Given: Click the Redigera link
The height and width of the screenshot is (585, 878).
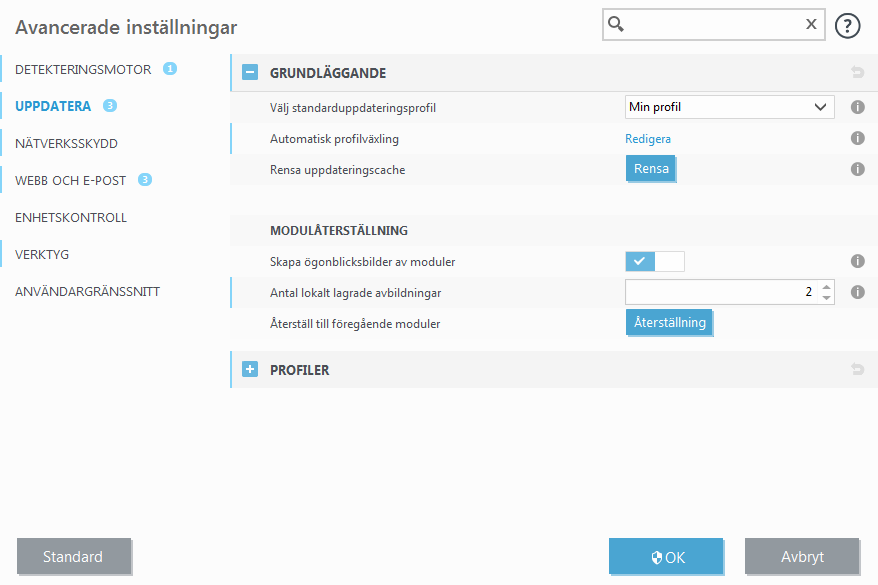Looking at the screenshot, I should point(648,139).
